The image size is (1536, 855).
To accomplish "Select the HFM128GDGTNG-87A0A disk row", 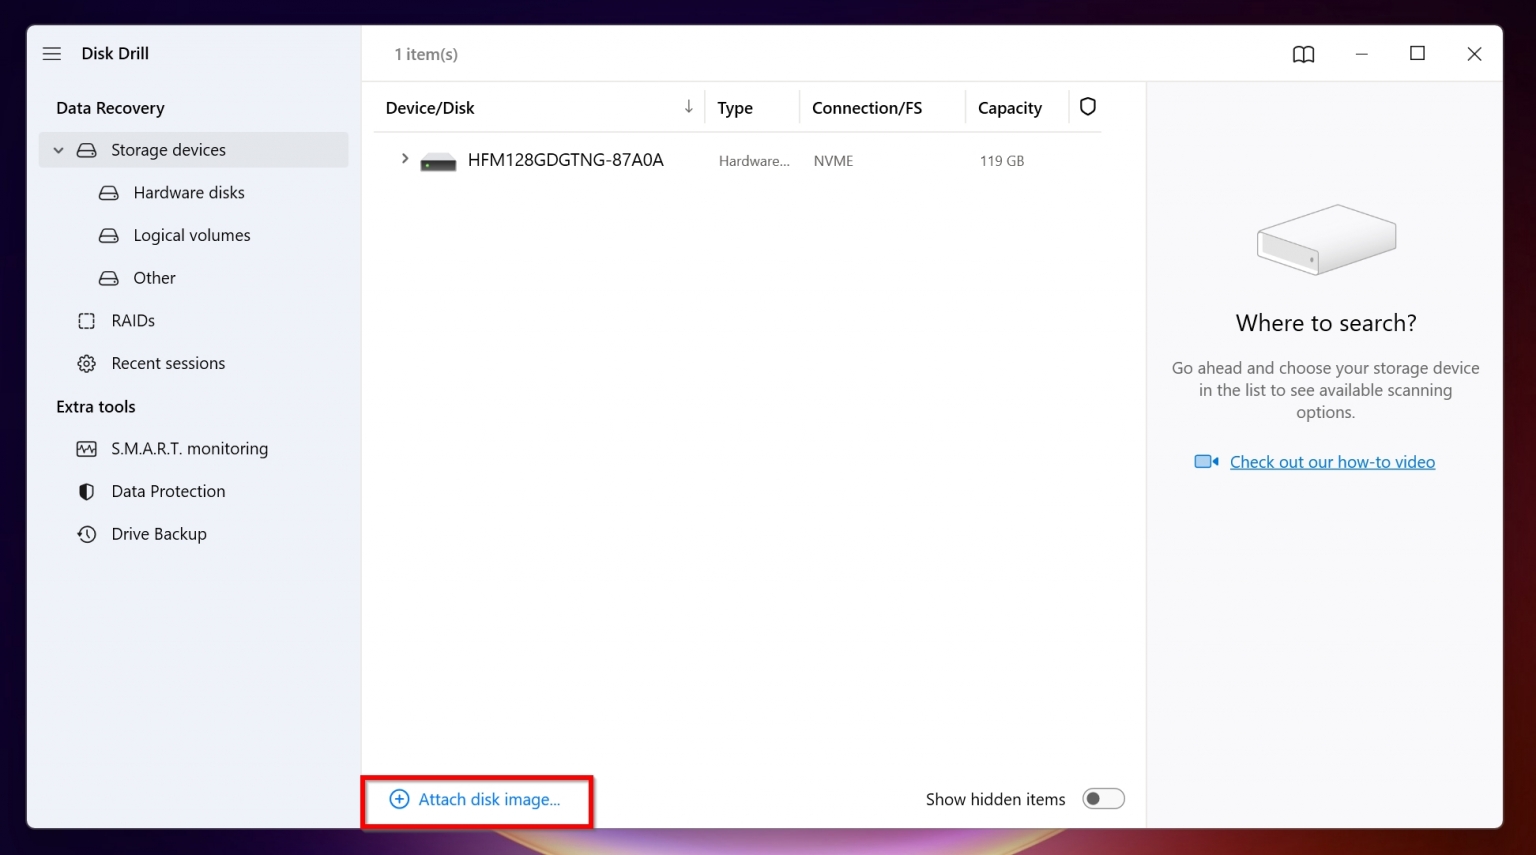I will tap(565, 160).
